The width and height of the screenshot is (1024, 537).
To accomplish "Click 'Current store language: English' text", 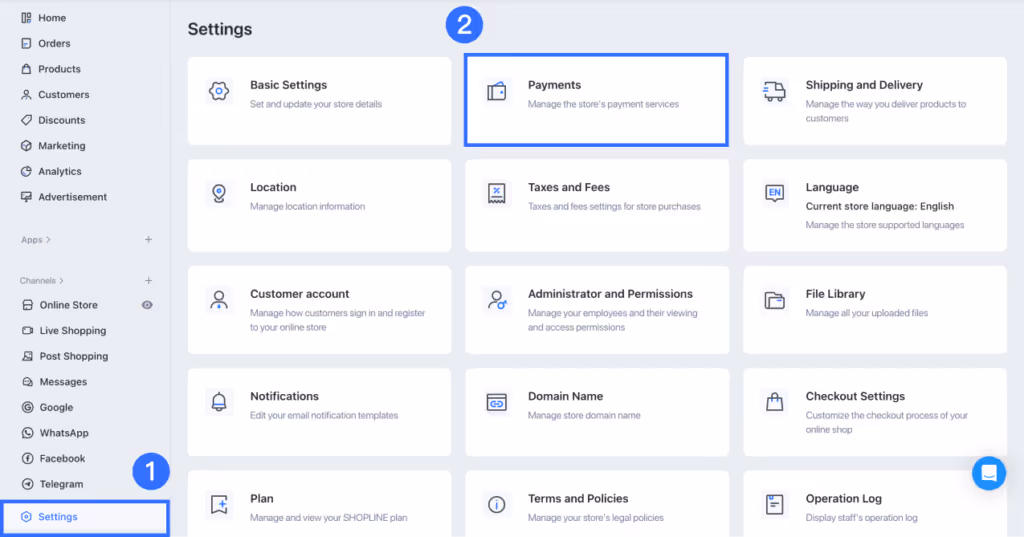I will 880,206.
